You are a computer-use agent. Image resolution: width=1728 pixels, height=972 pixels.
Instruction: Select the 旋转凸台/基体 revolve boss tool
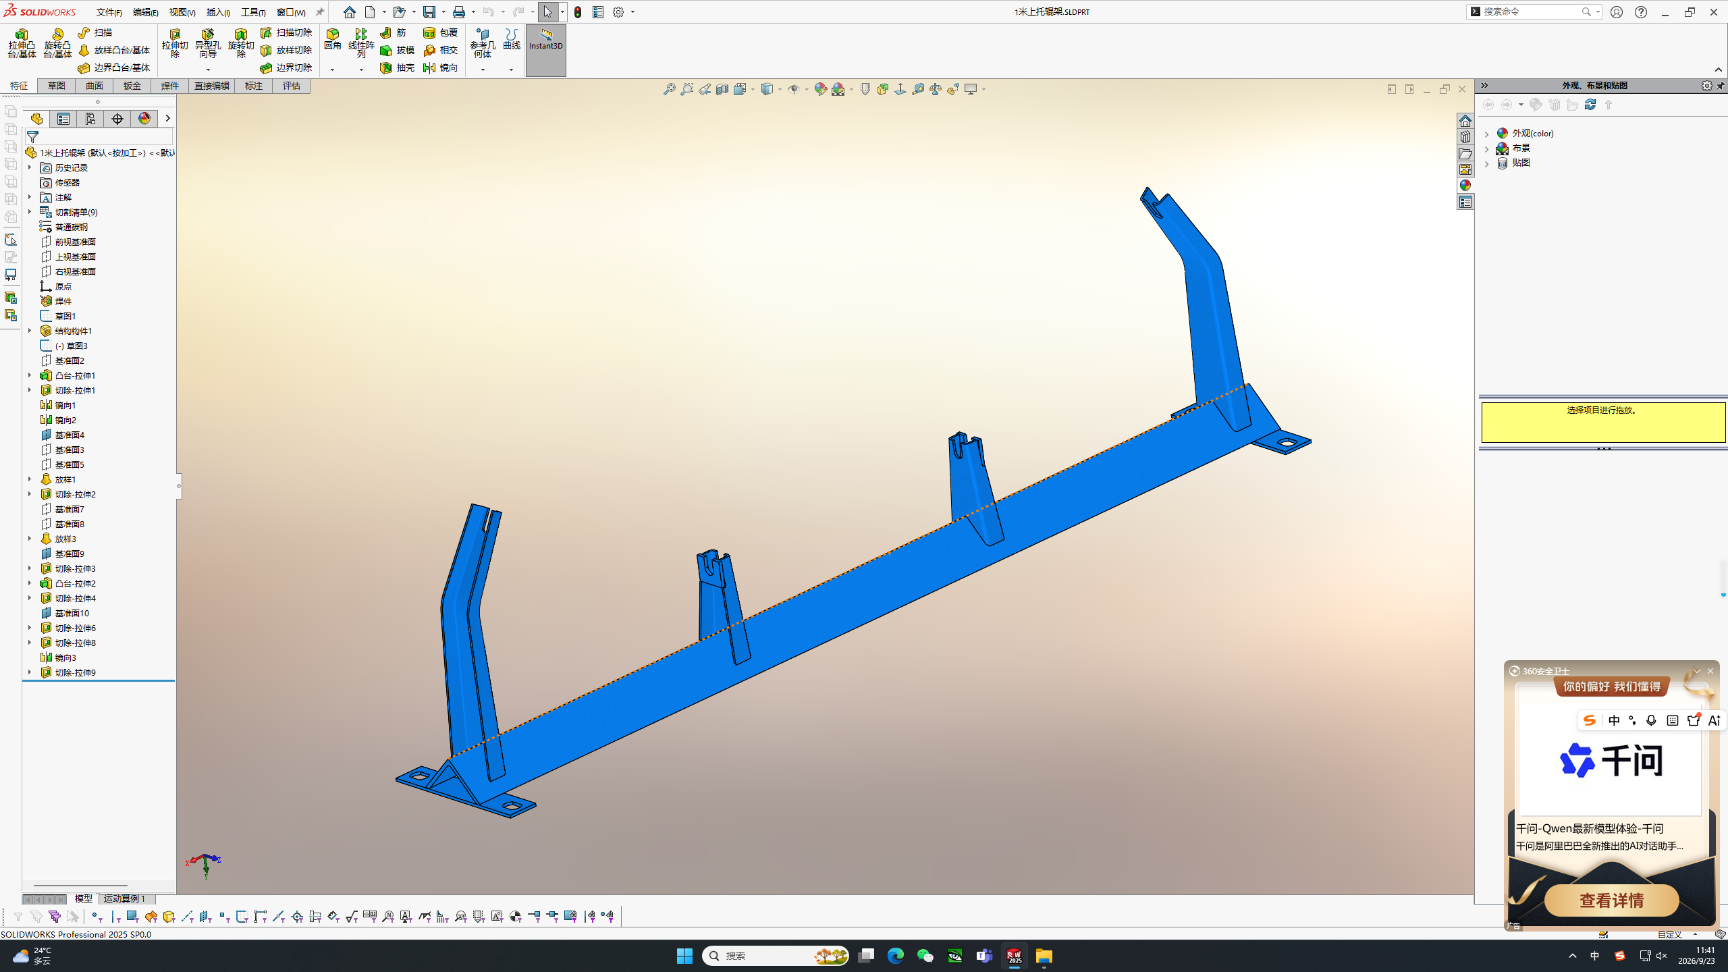pyautogui.click(x=57, y=43)
